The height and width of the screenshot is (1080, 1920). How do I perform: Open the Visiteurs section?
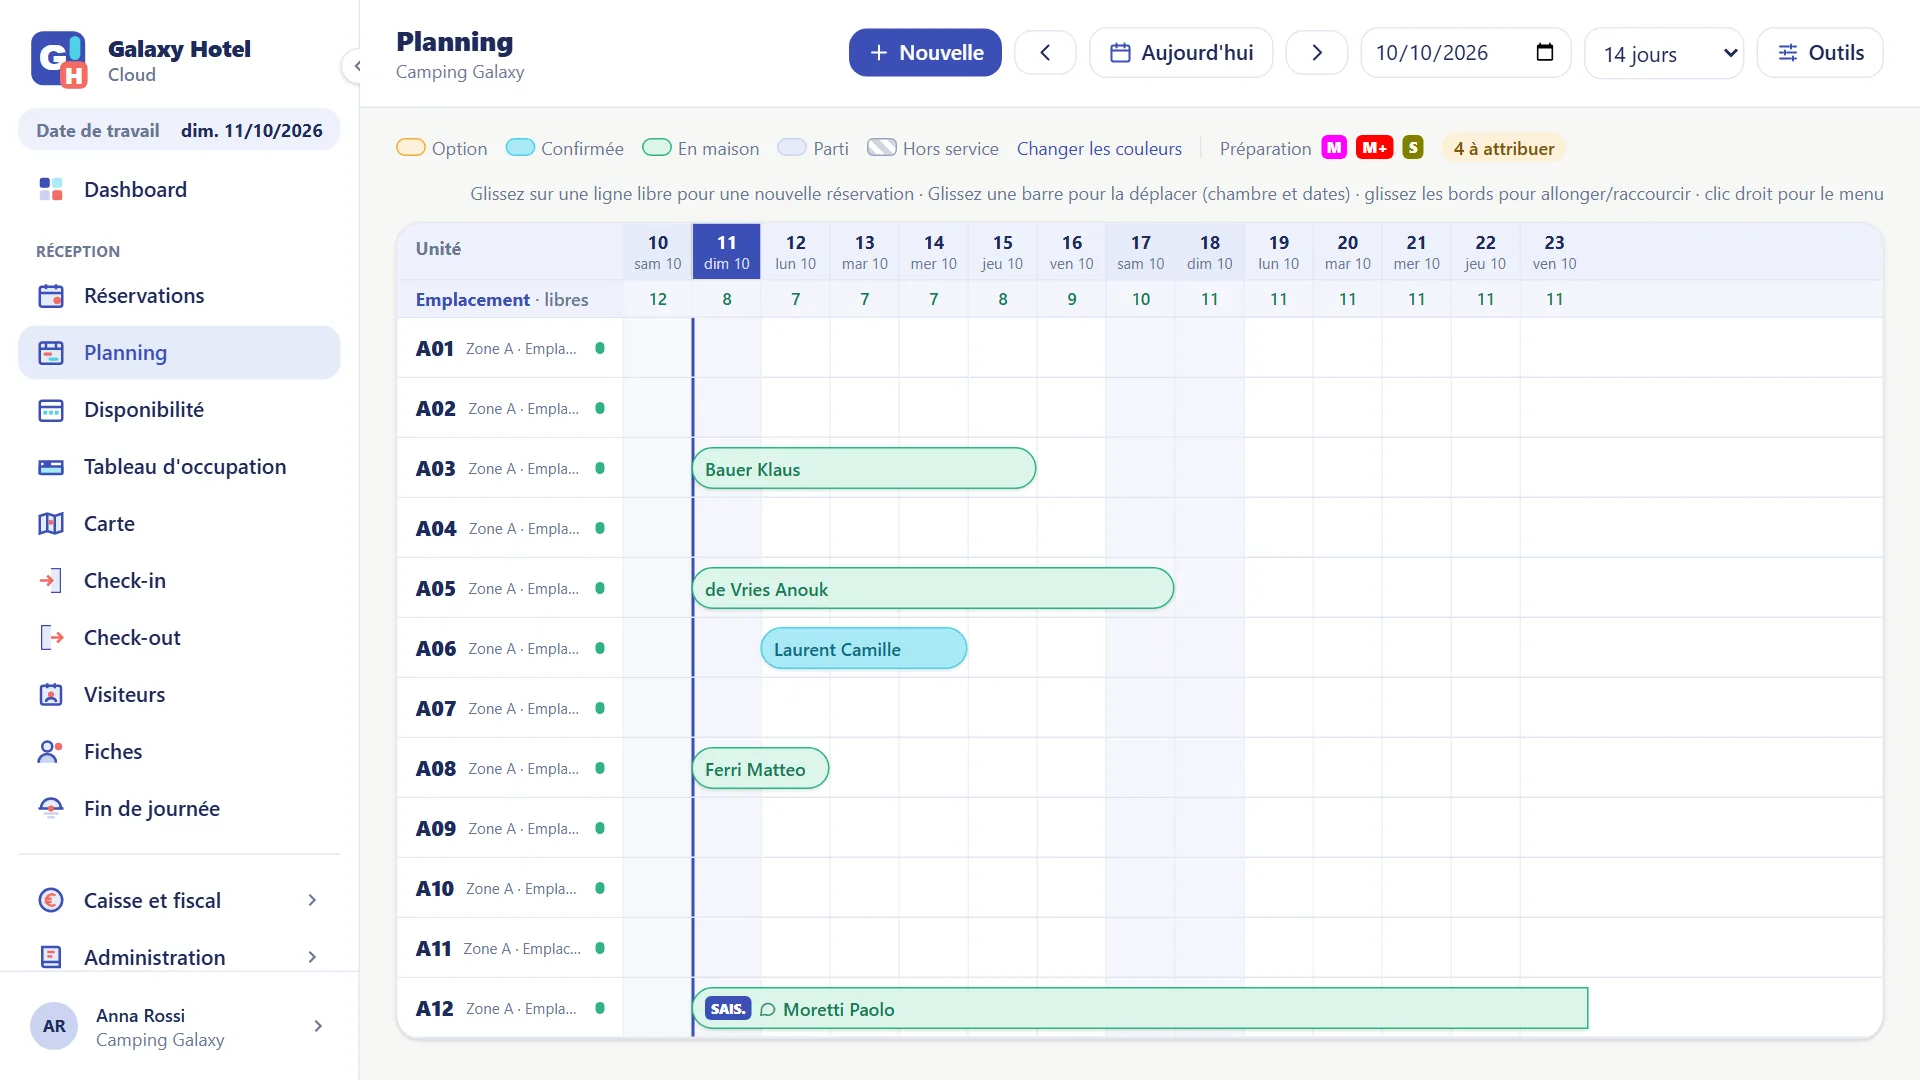coord(179,695)
